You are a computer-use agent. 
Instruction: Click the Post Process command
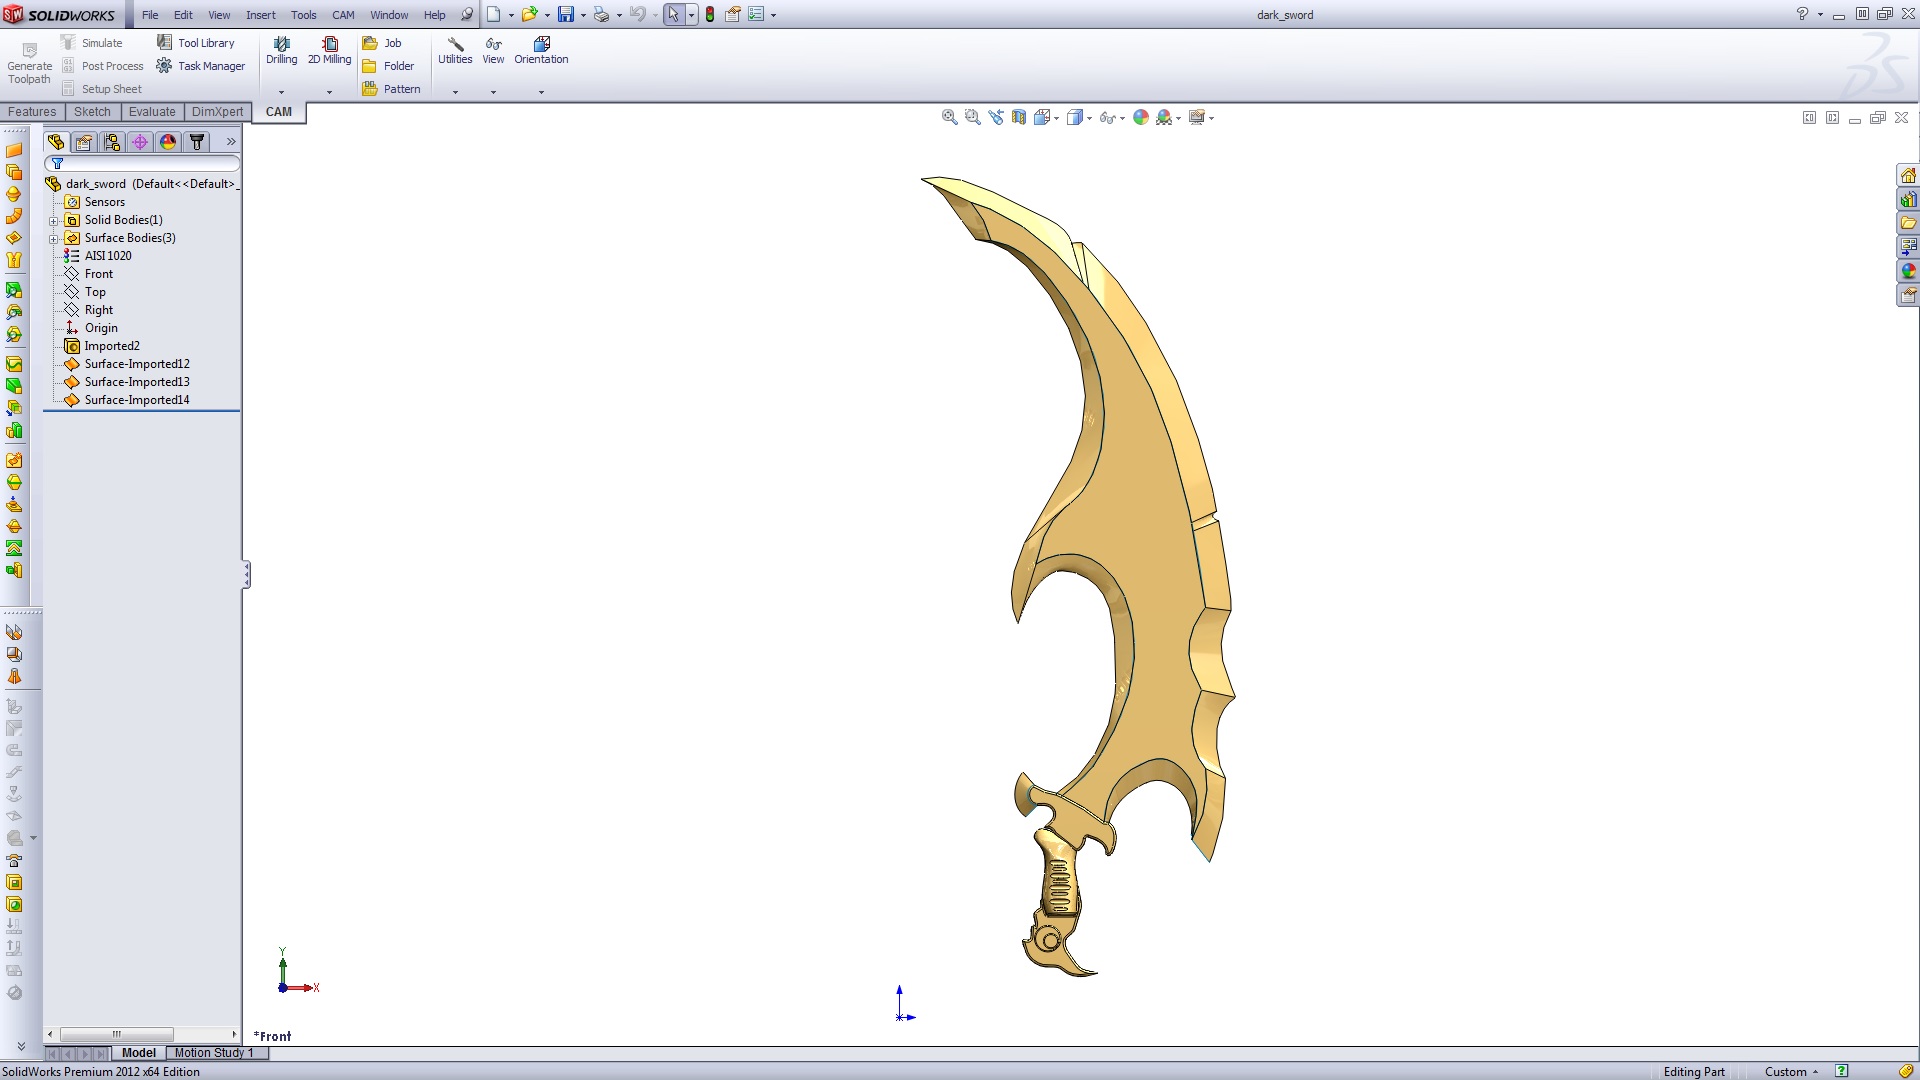[103, 66]
